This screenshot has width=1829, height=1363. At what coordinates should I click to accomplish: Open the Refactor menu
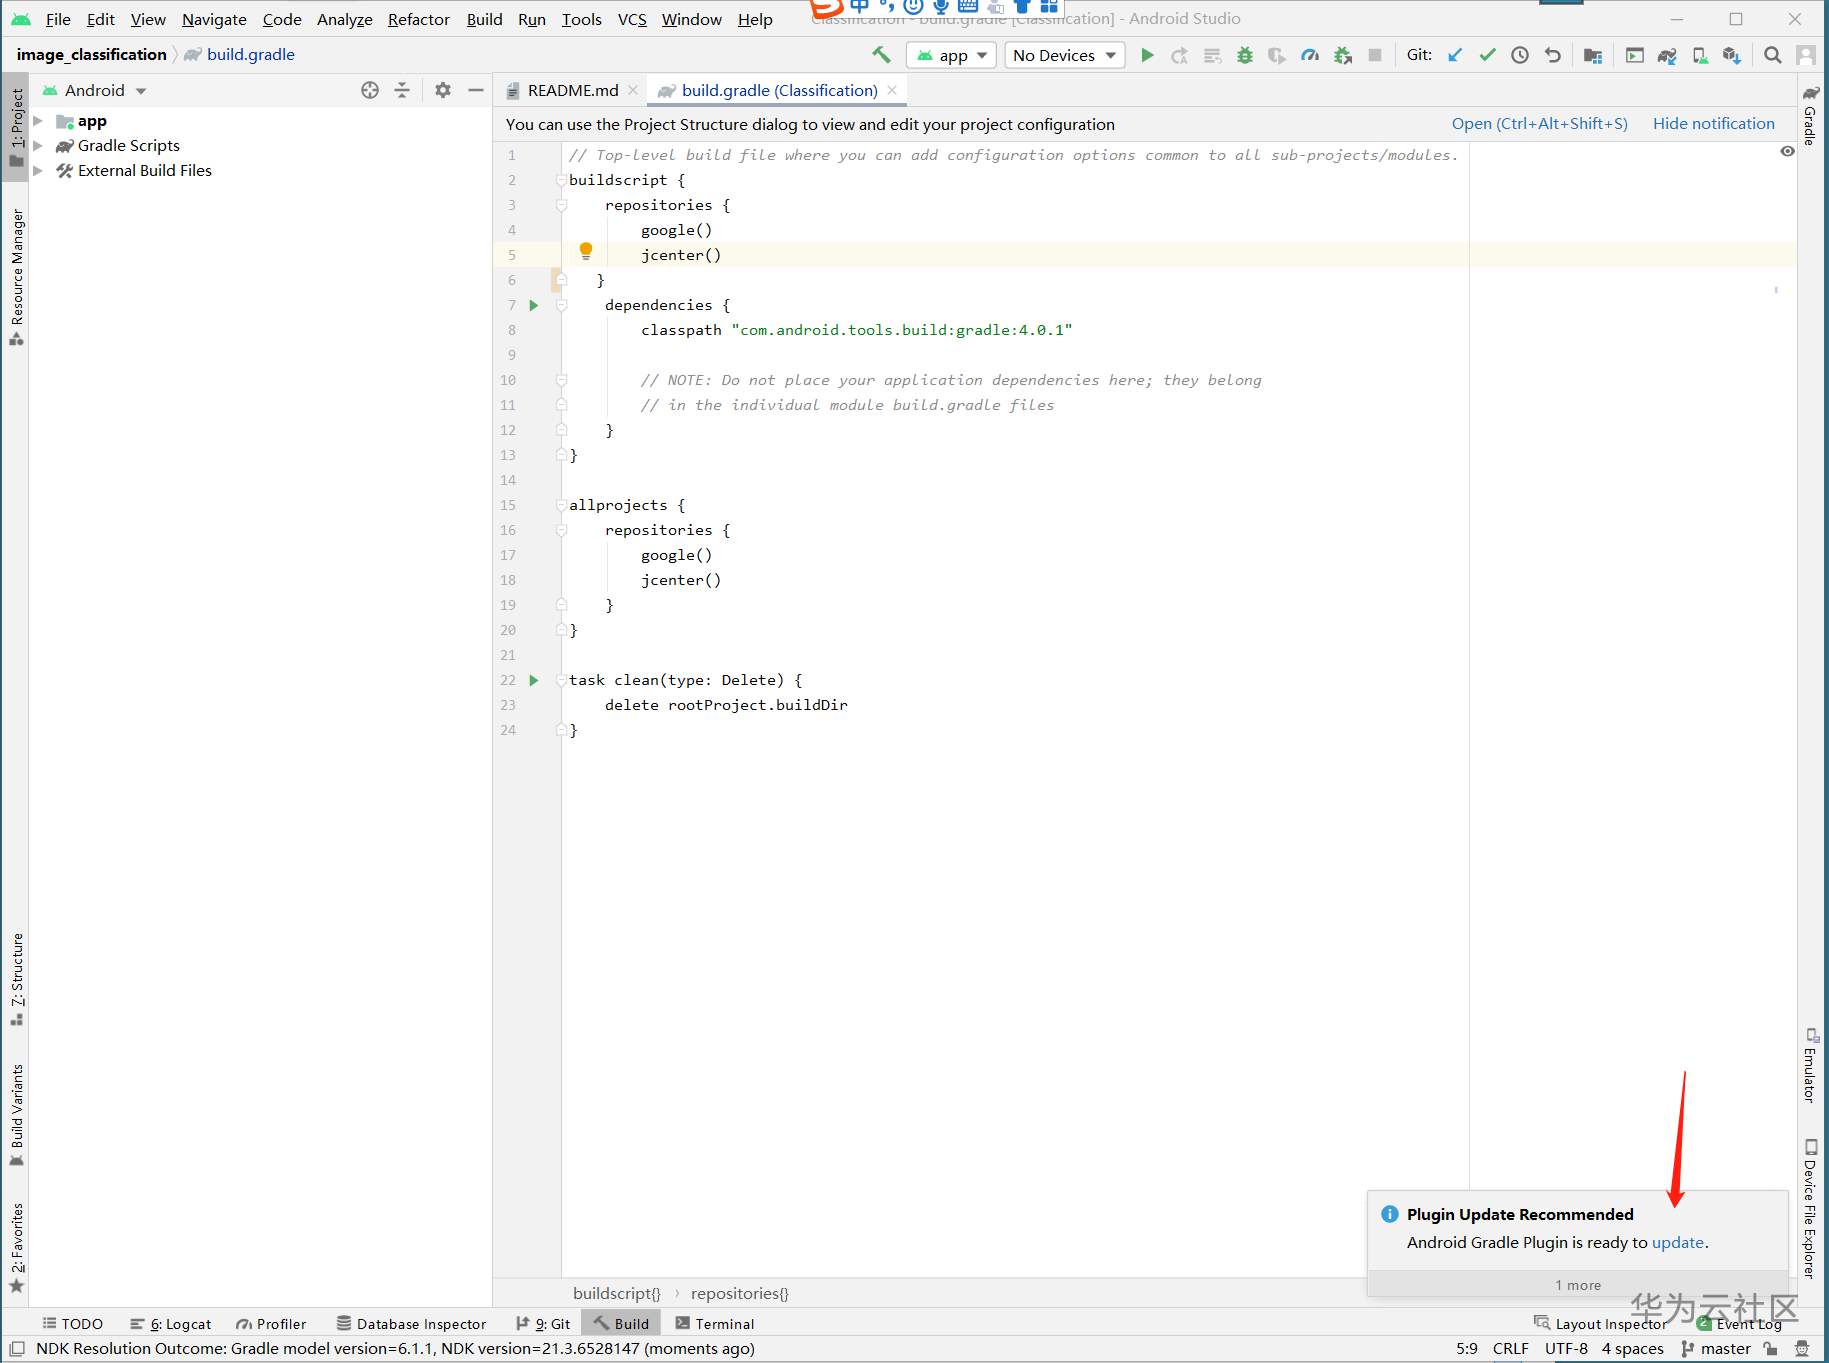418,19
